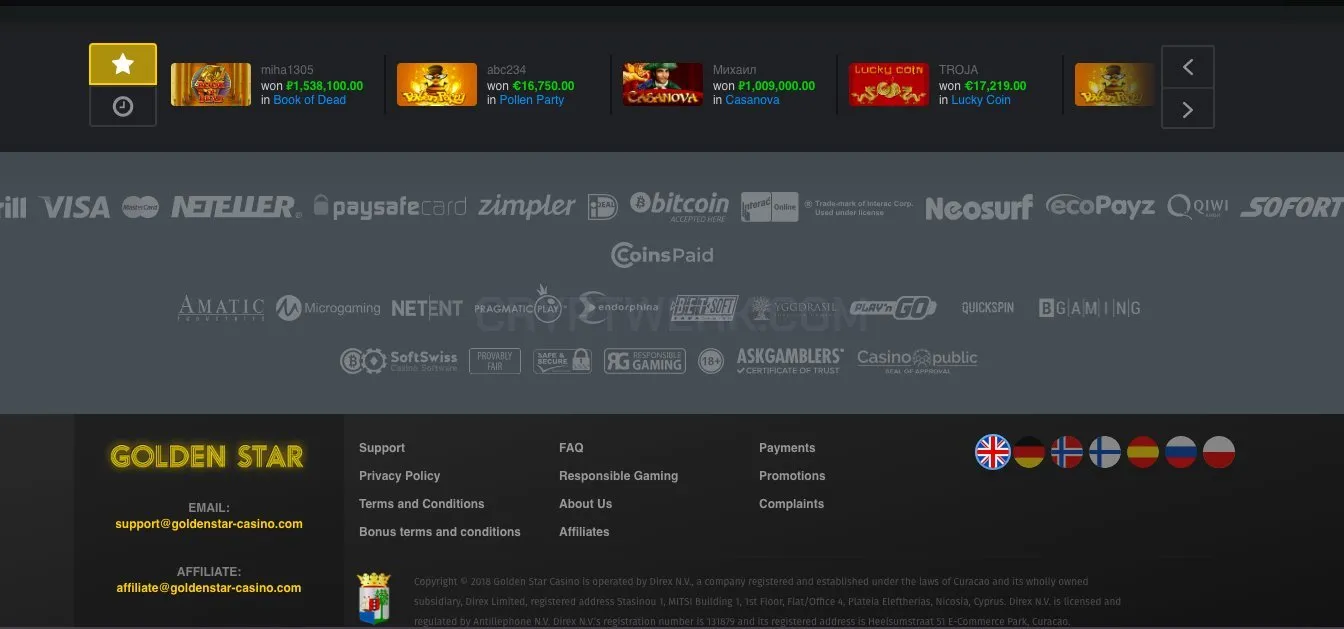Click the QIWI logo

click(1198, 207)
